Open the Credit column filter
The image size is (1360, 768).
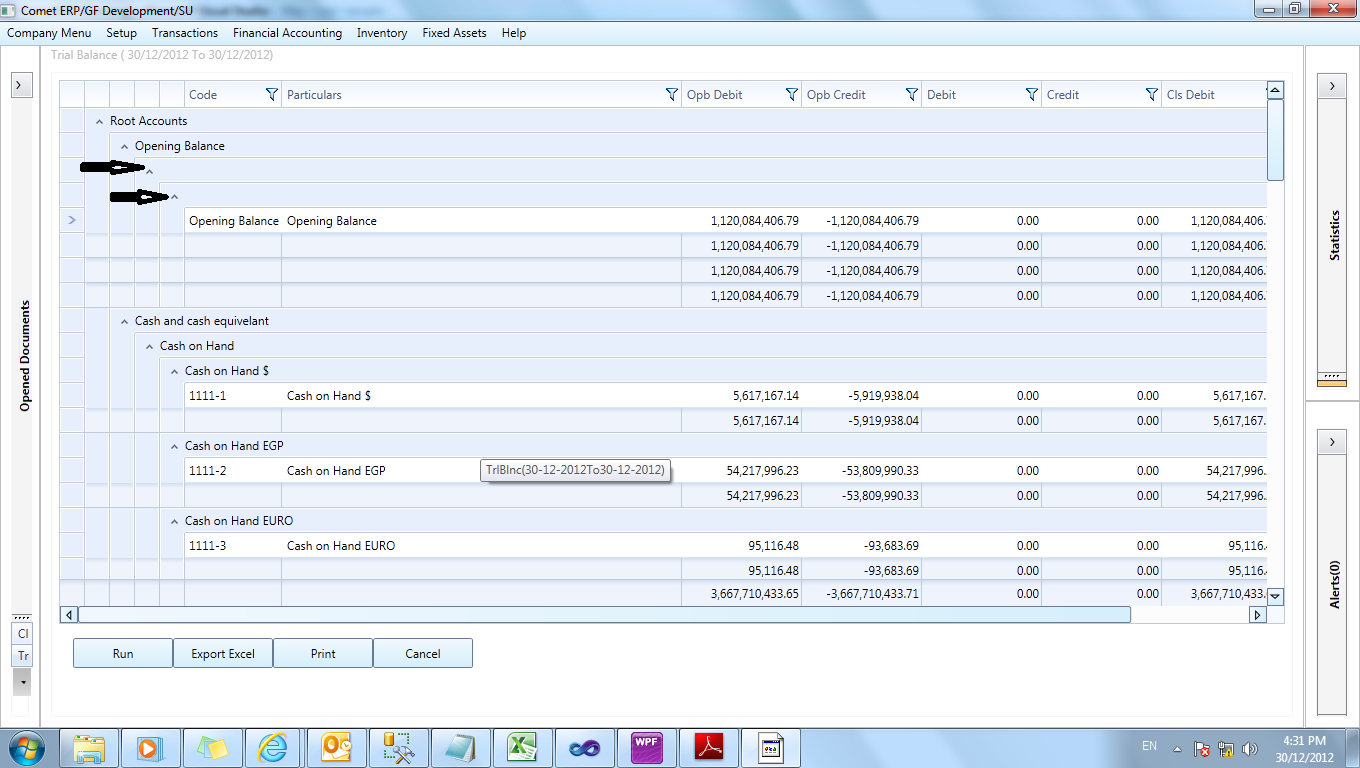[x=1151, y=94]
